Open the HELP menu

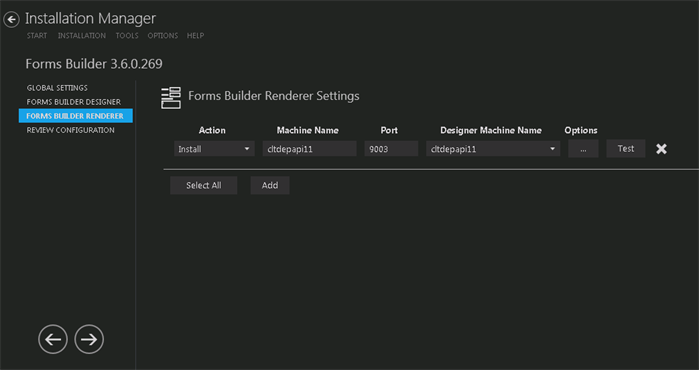click(x=195, y=36)
